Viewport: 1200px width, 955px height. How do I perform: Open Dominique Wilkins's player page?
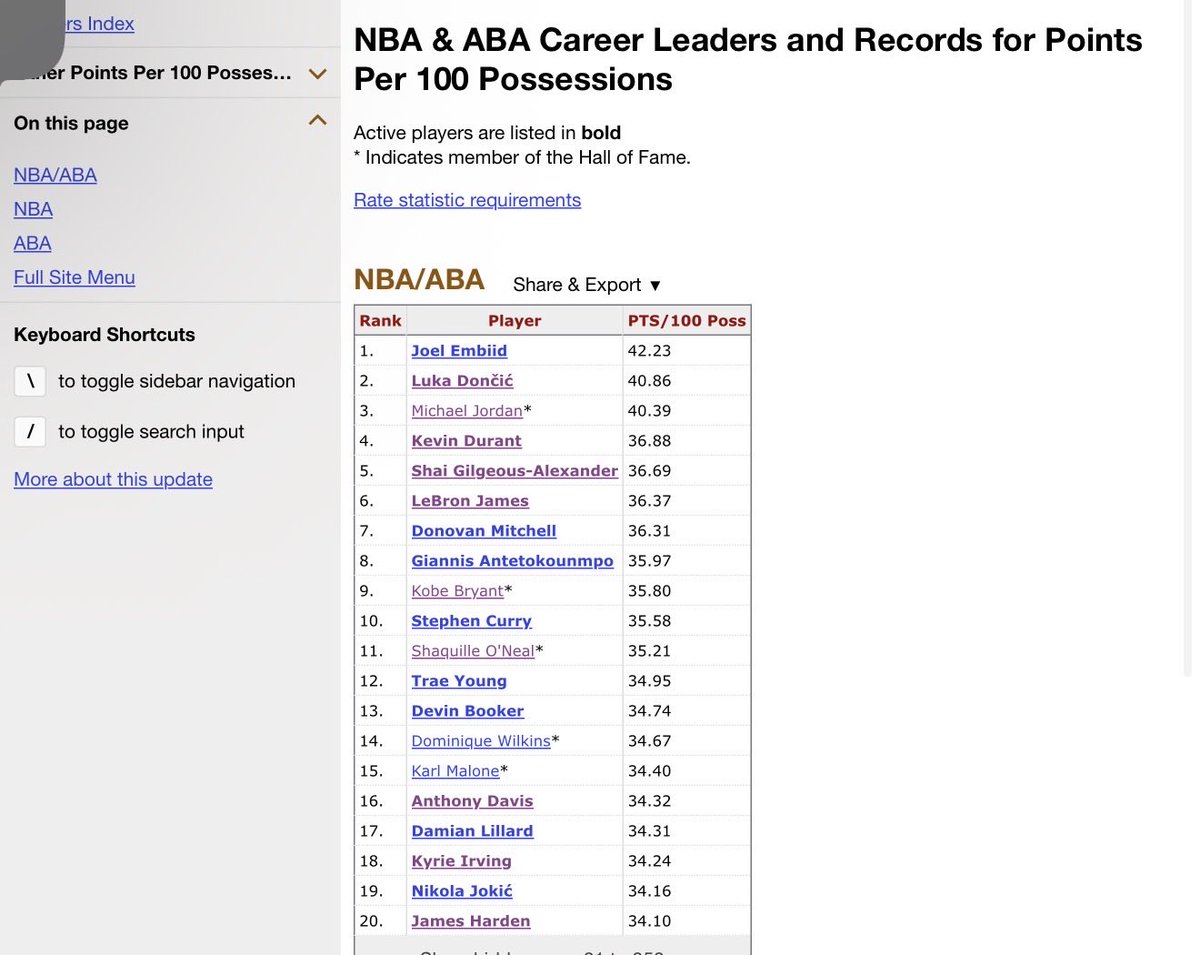coord(481,741)
